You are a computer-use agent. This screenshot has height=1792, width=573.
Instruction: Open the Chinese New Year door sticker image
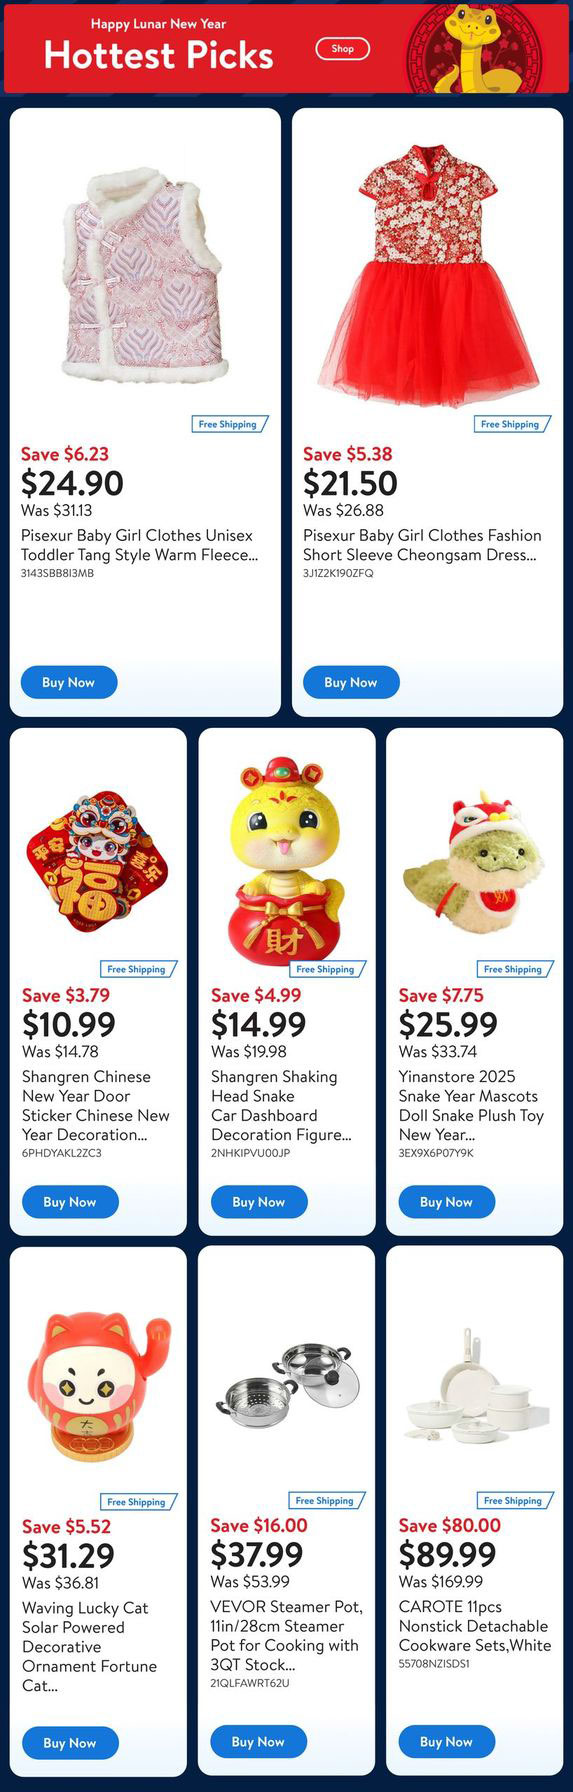coord(98,856)
